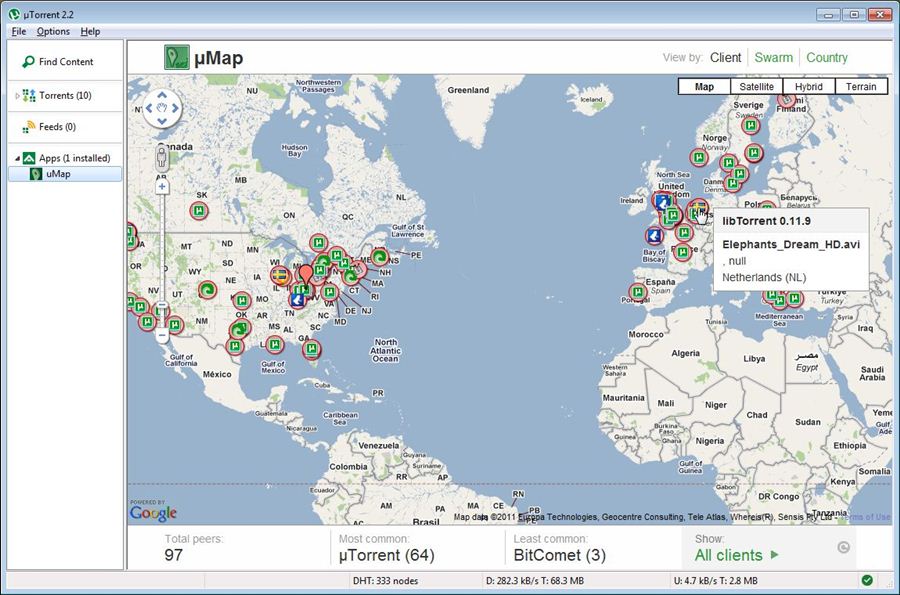Screen dimensions: 900x595
Task: Click the Most common µTorrent (64) value
Action: click(x=386, y=555)
